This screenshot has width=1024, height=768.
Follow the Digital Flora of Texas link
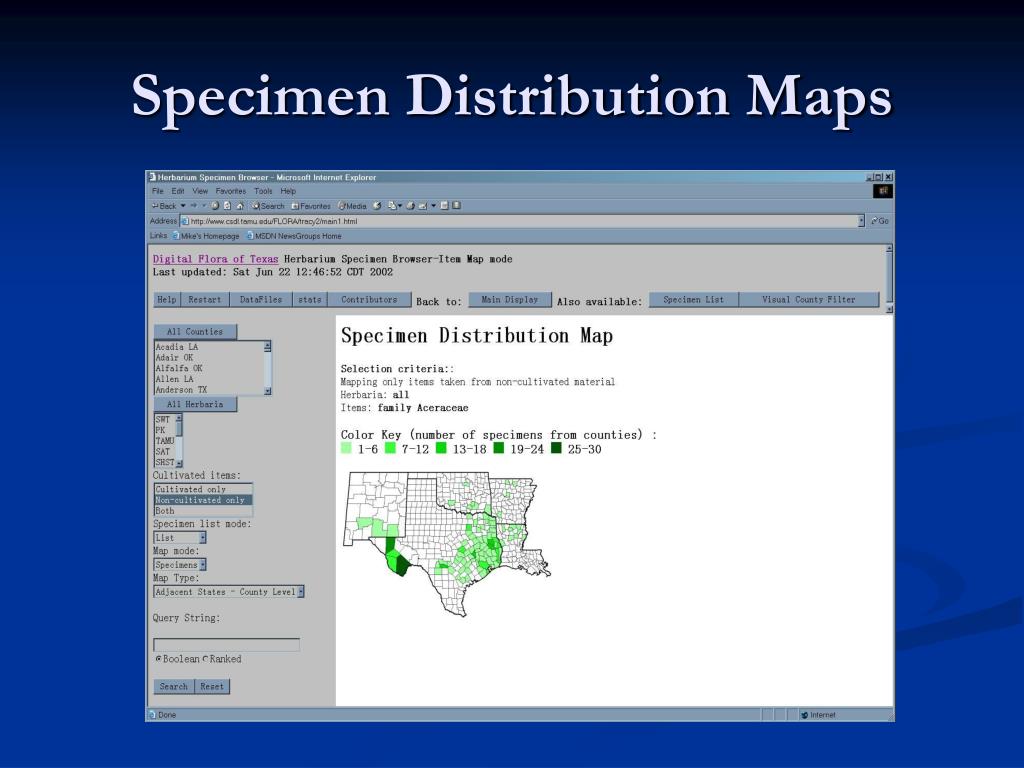click(x=216, y=259)
